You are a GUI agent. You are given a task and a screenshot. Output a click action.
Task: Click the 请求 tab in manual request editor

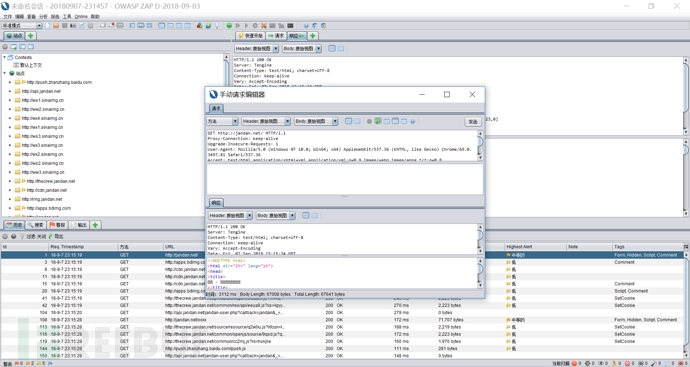[216, 108]
